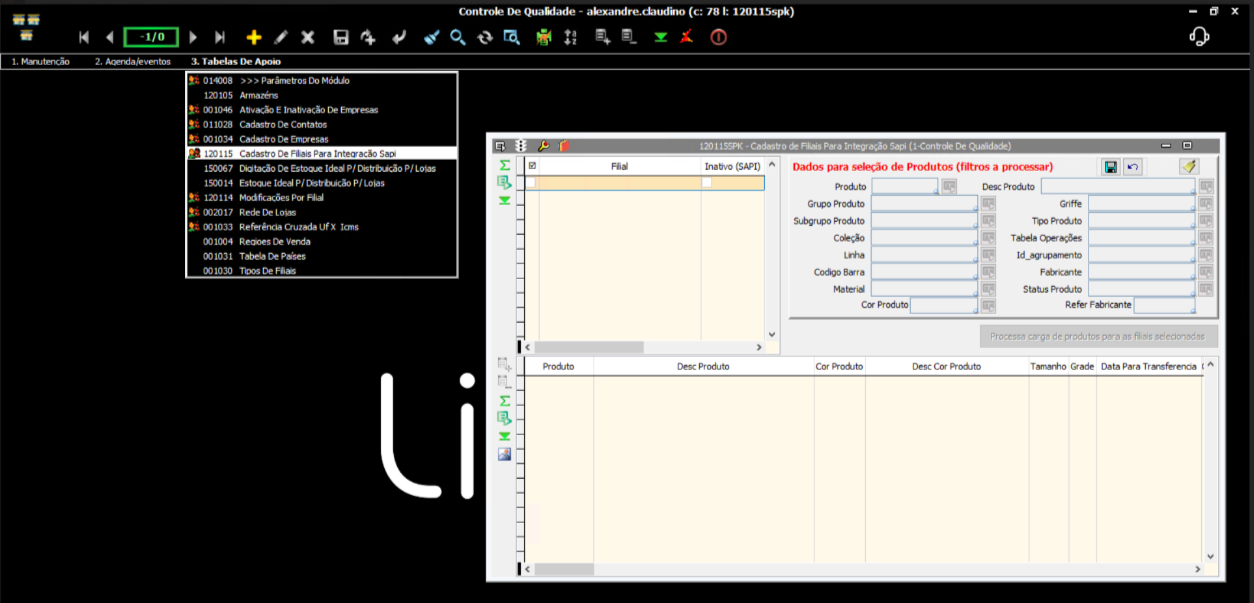Click the save icon in product filter panel
This screenshot has height=603, width=1254.
1110,167
